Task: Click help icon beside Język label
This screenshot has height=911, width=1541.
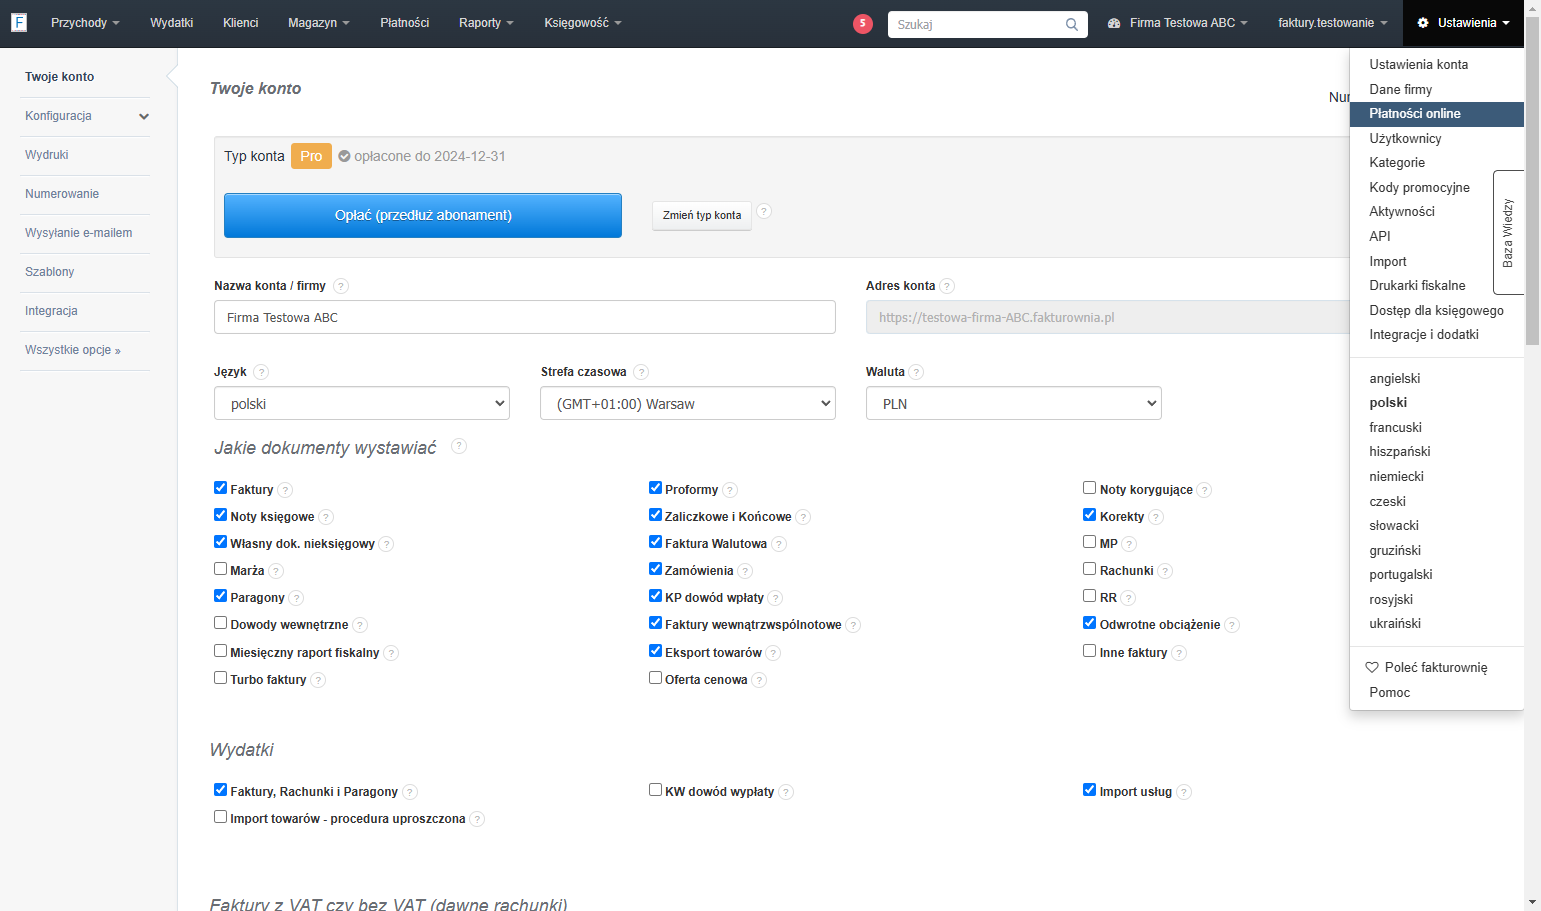Action: [x=261, y=372]
